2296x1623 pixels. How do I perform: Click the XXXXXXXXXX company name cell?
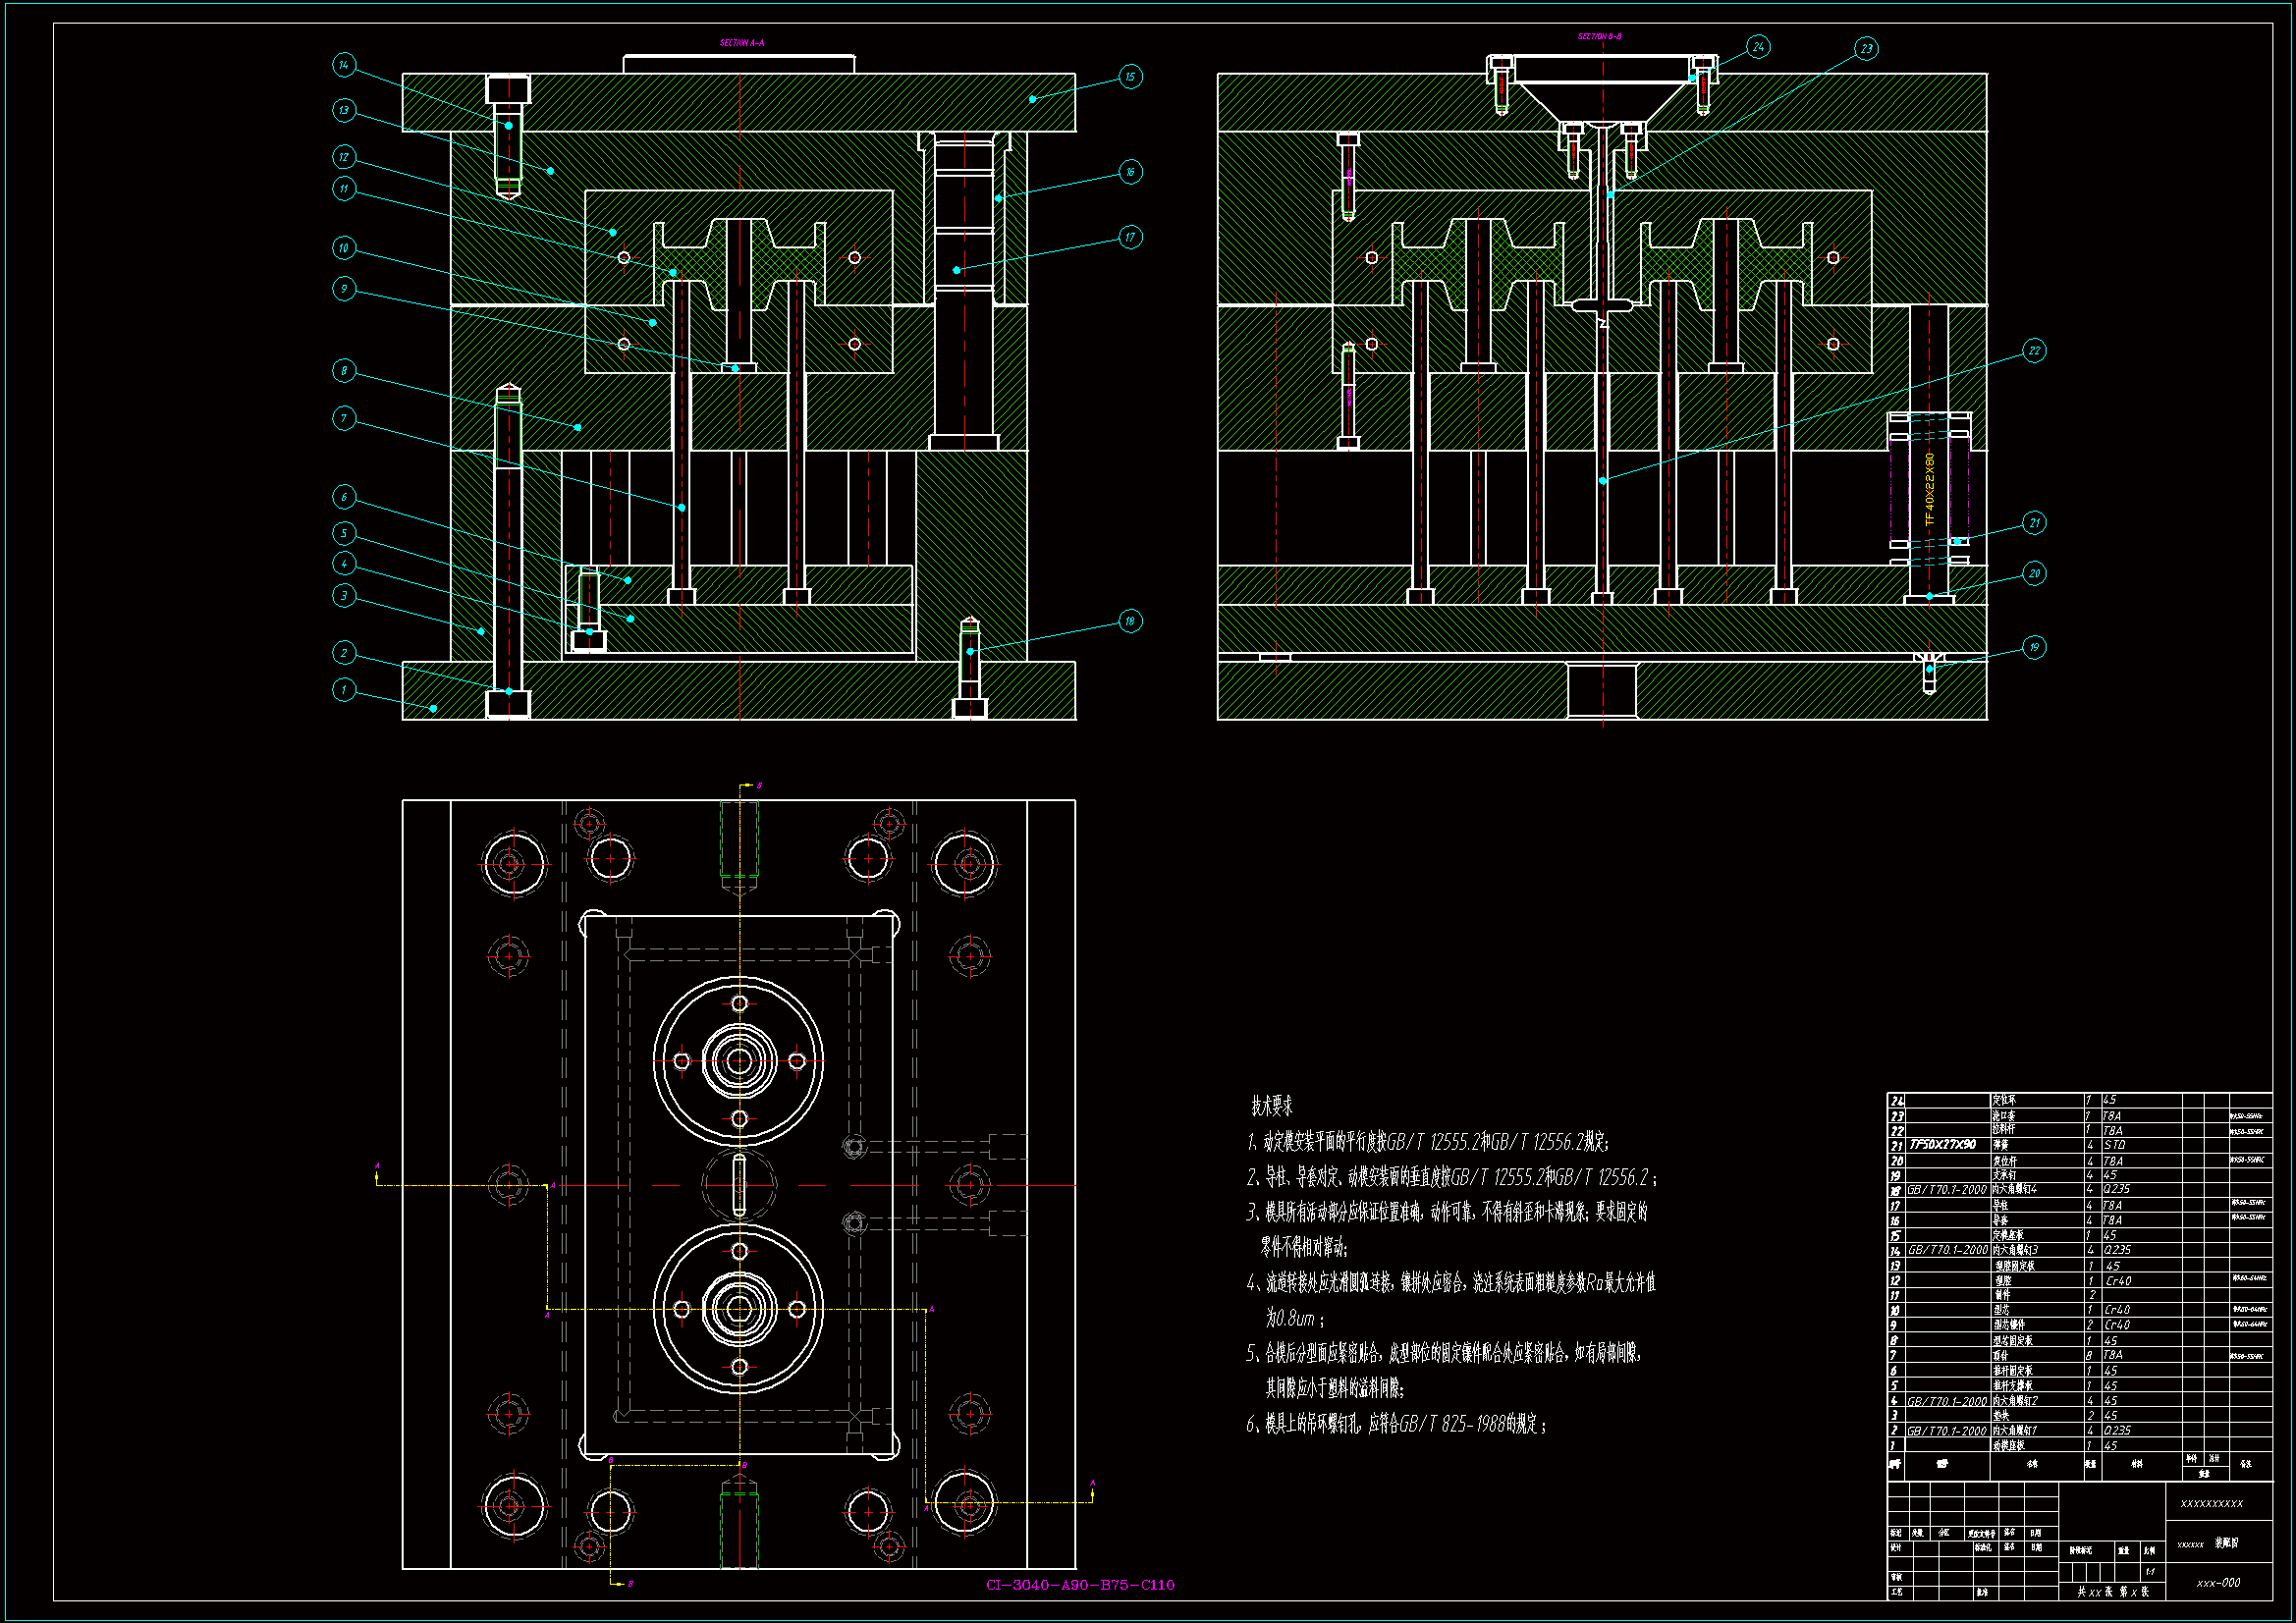coord(2211,1504)
